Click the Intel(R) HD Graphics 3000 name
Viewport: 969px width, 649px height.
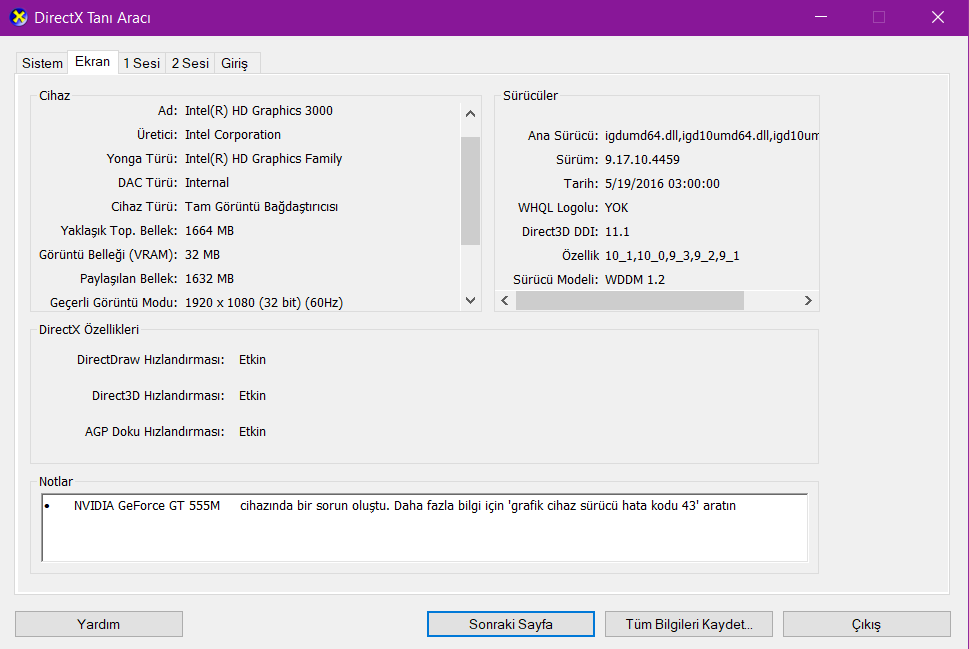pos(259,111)
